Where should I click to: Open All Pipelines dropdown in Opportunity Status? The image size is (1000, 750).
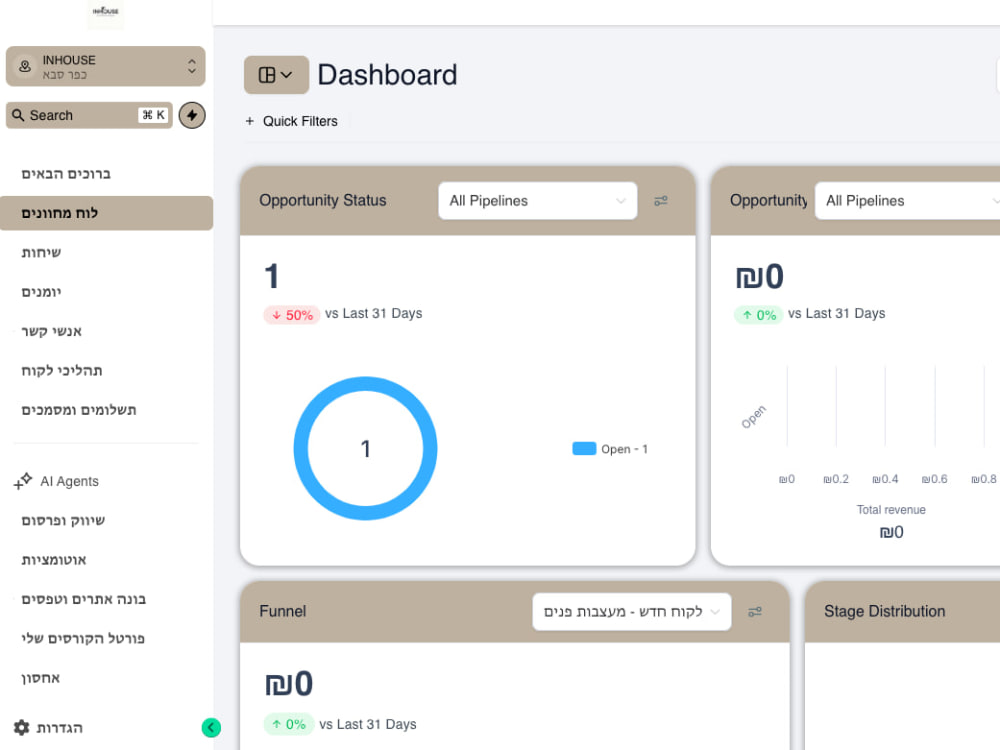coord(538,201)
